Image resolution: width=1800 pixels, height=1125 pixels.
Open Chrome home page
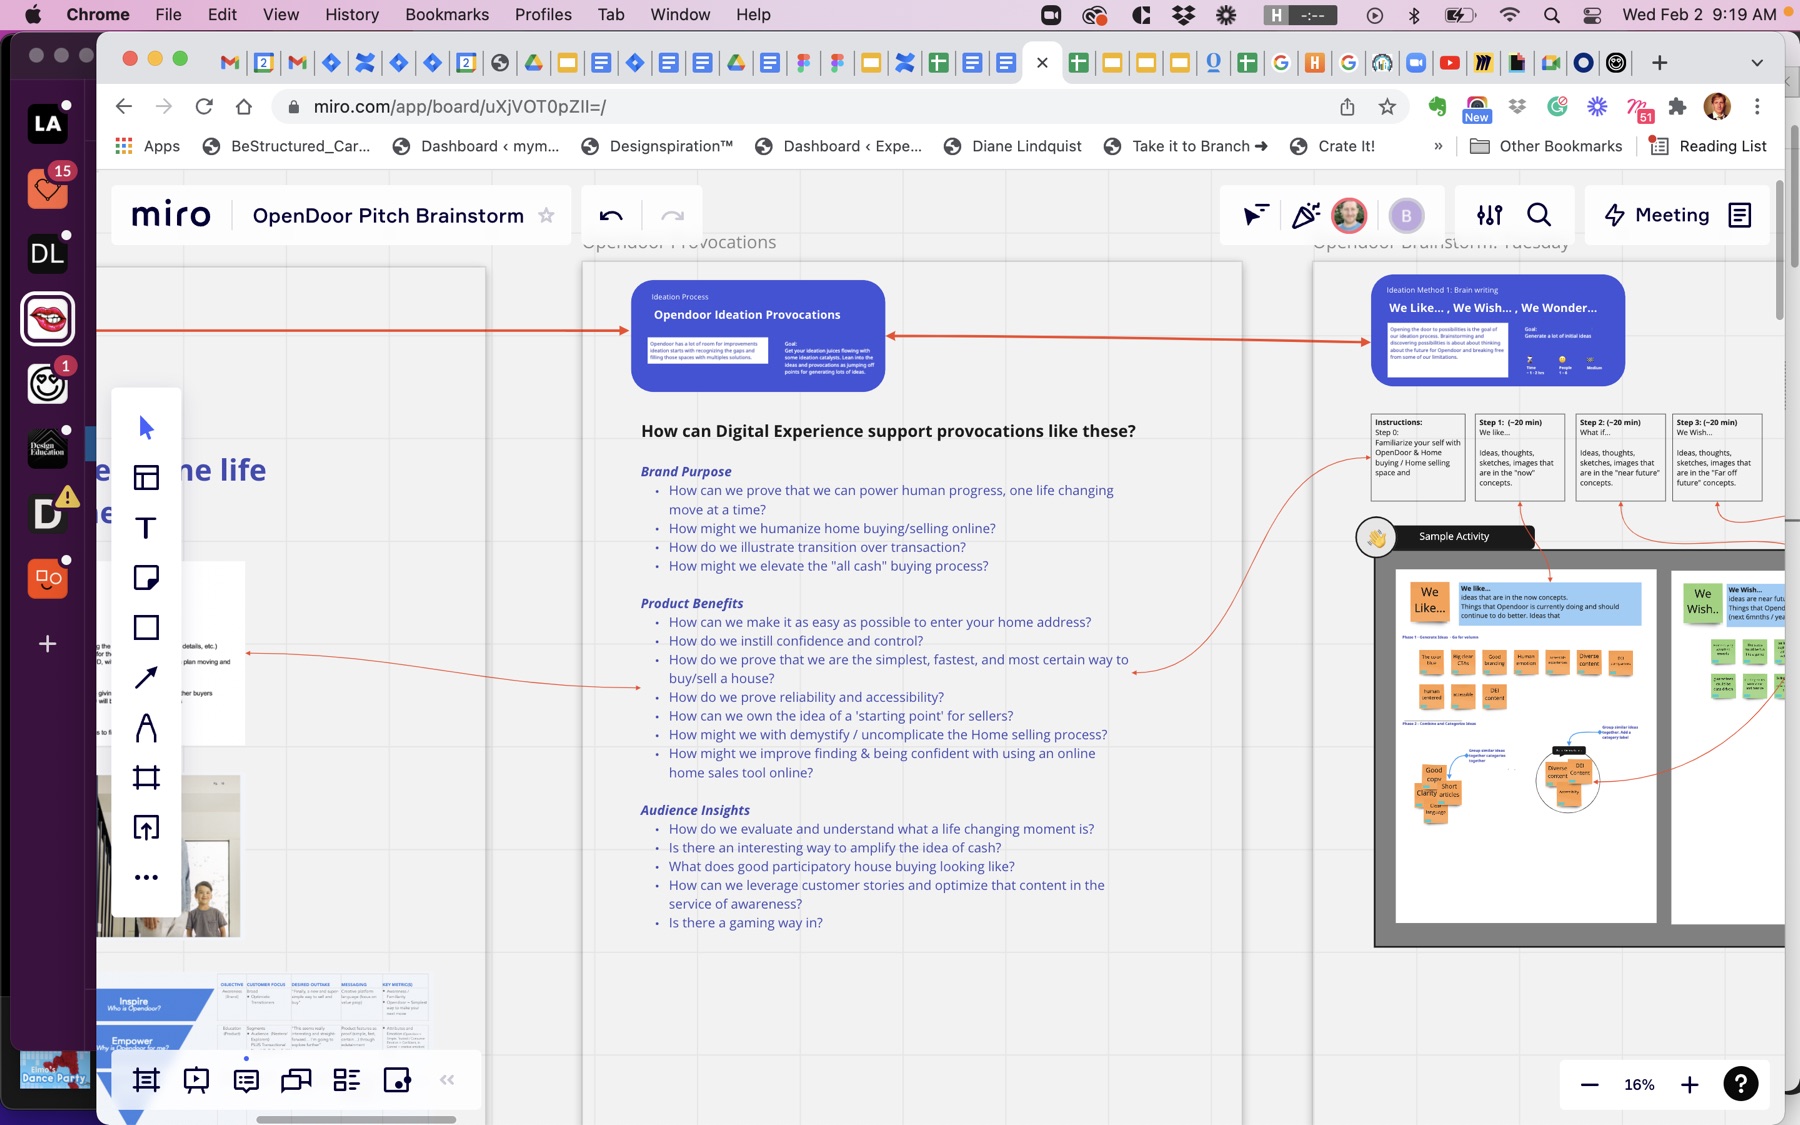point(244,106)
